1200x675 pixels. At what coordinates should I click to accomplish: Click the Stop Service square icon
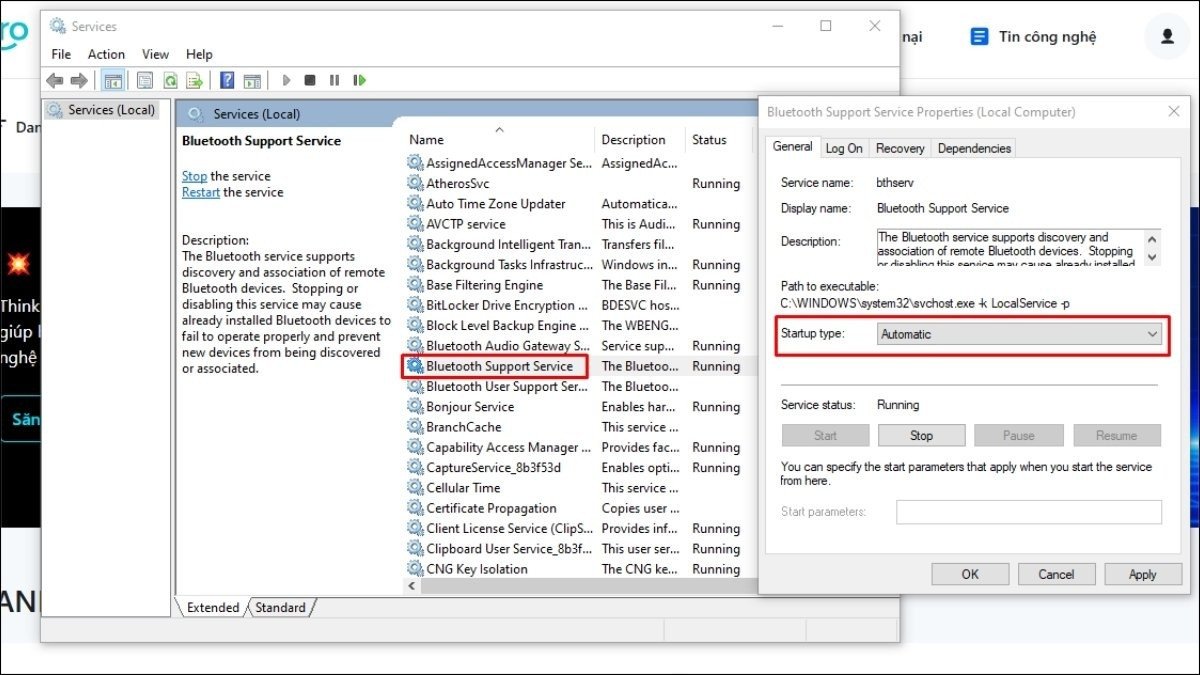pos(310,81)
